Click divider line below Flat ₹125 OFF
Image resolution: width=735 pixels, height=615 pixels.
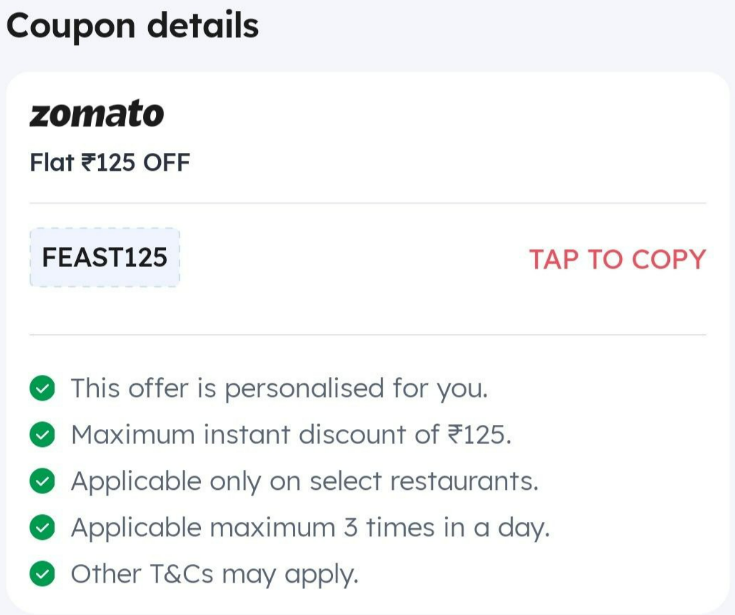(x=368, y=203)
